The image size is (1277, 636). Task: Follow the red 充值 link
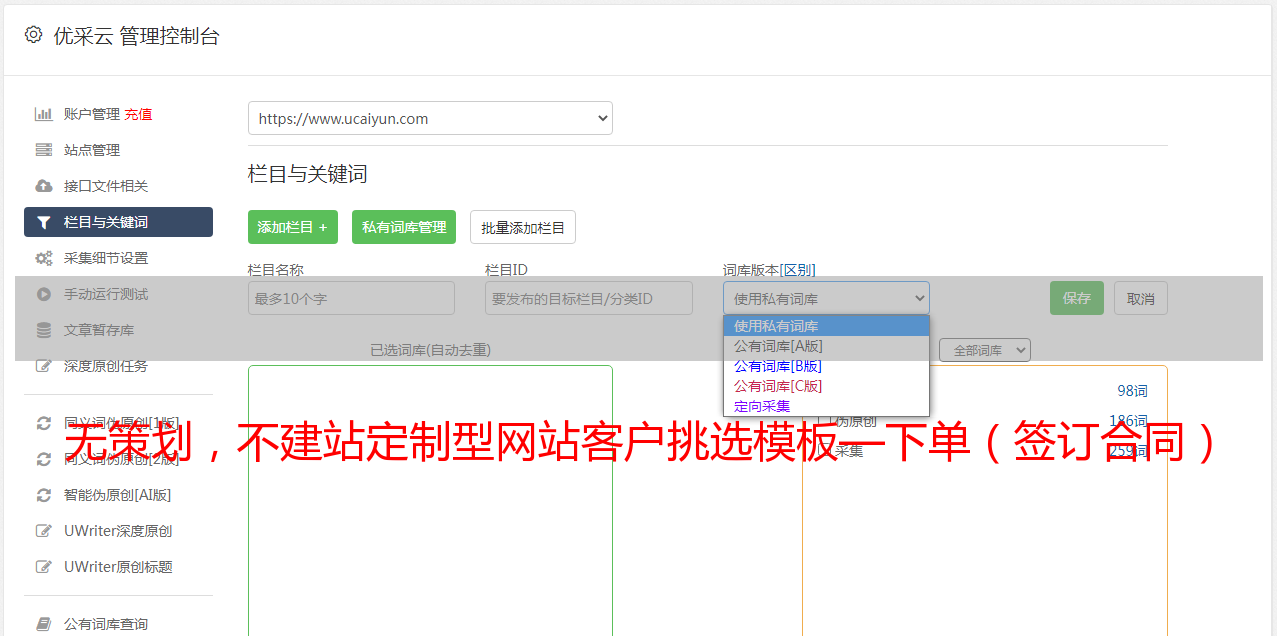(138, 114)
